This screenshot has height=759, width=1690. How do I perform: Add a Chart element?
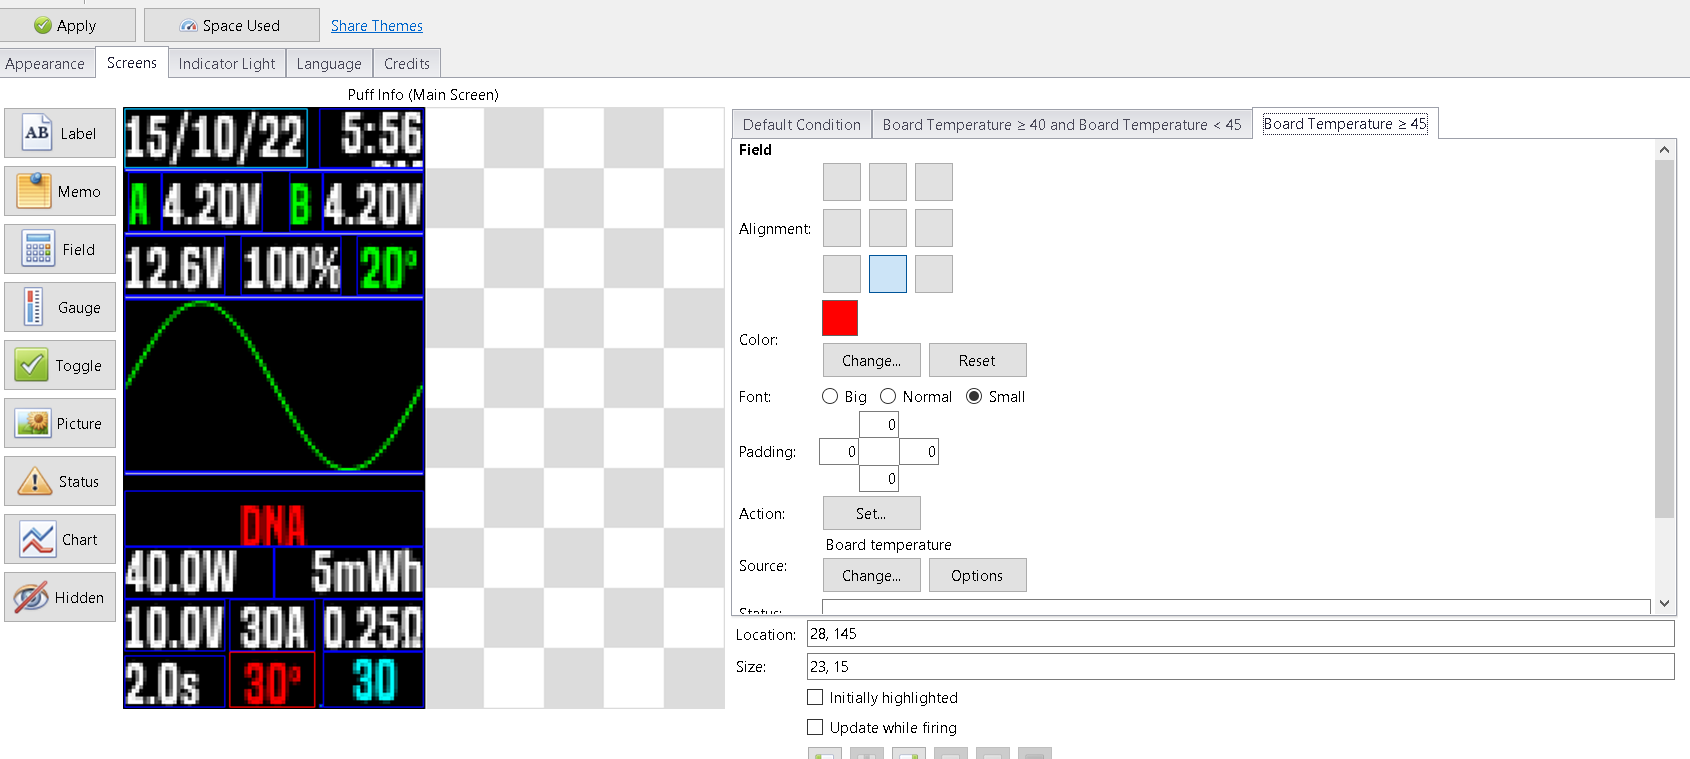(60, 540)
